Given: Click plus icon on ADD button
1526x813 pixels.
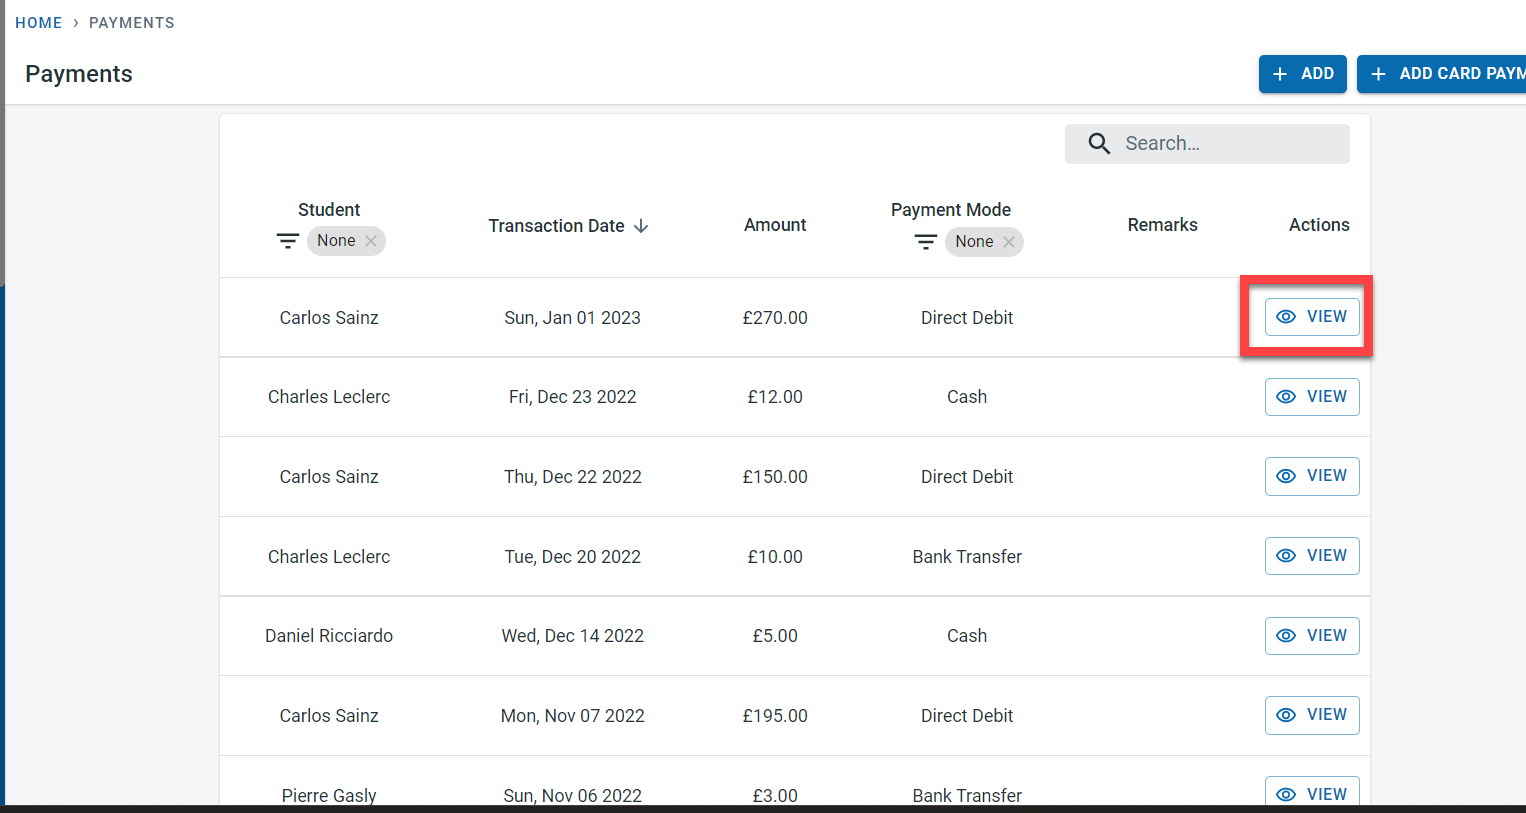Looking at the screenshot, I should coord(1280,74).
